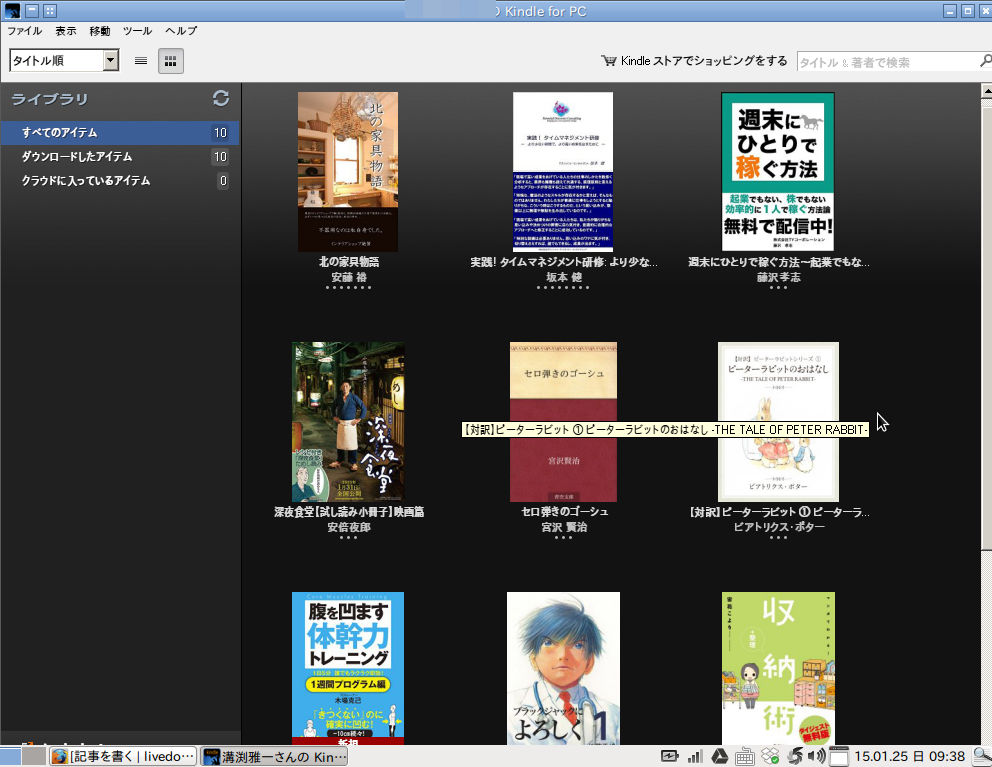Click the shopping cart icon

click(608, 61)
